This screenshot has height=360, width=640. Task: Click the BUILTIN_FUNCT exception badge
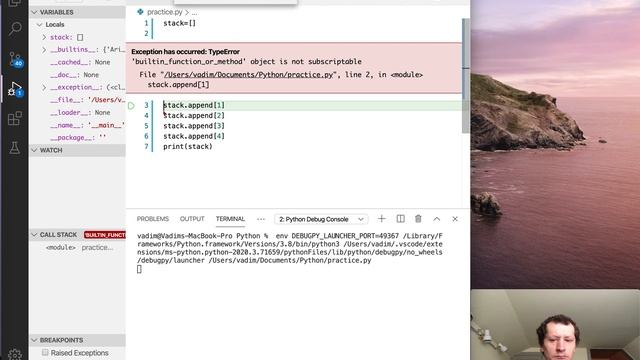(x=105, y=235)
